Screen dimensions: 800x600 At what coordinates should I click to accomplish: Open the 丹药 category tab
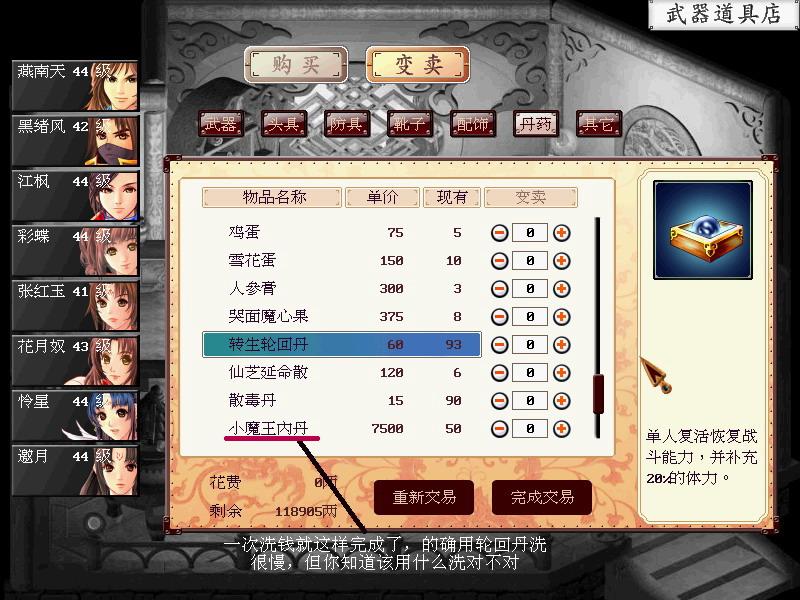pos(536,124)
